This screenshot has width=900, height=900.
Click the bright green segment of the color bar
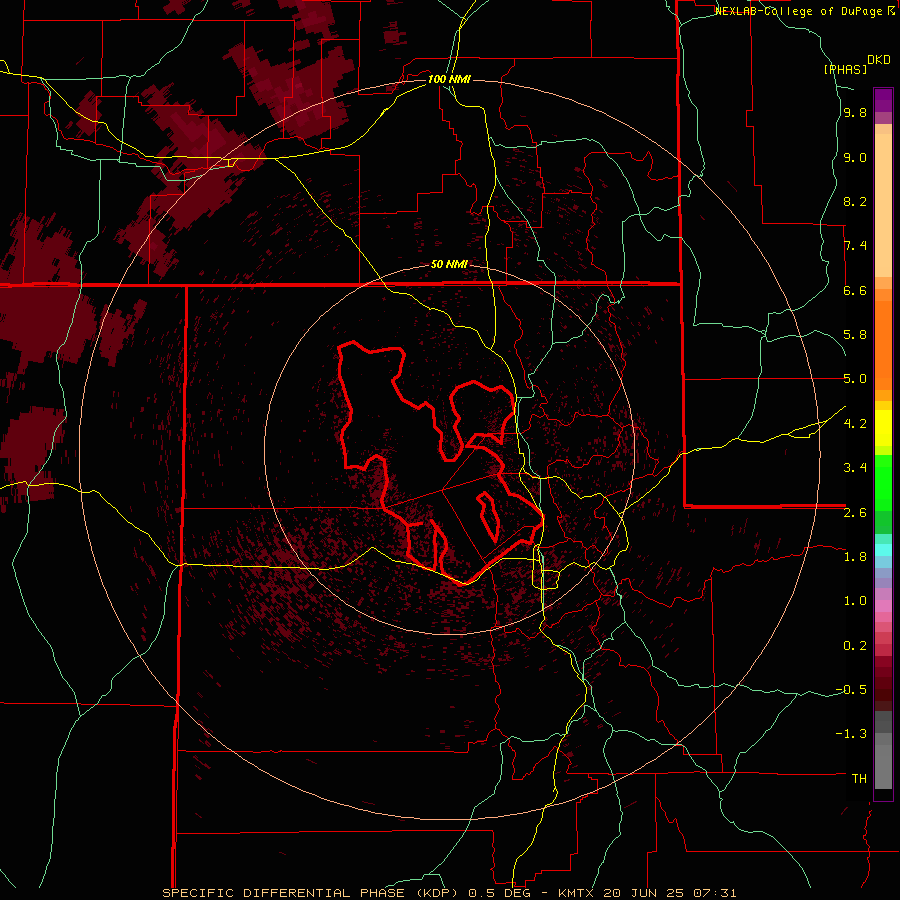[x=883, y=482]
